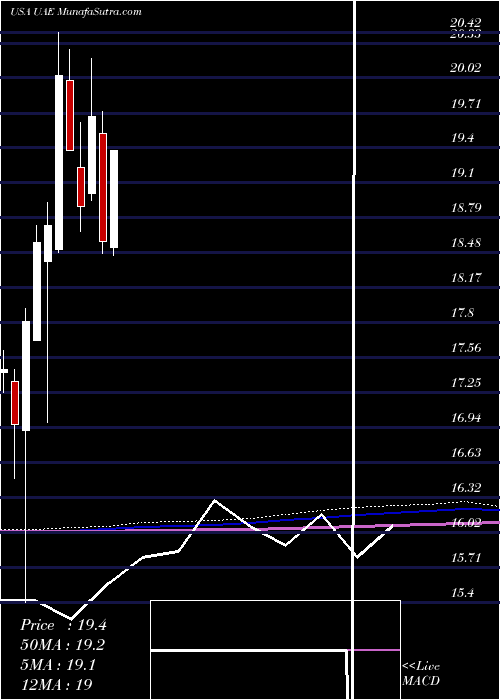This screenshot has width=500, height=700.
Task: Click the 15.4 price axis label
Action: pos(462,593)
